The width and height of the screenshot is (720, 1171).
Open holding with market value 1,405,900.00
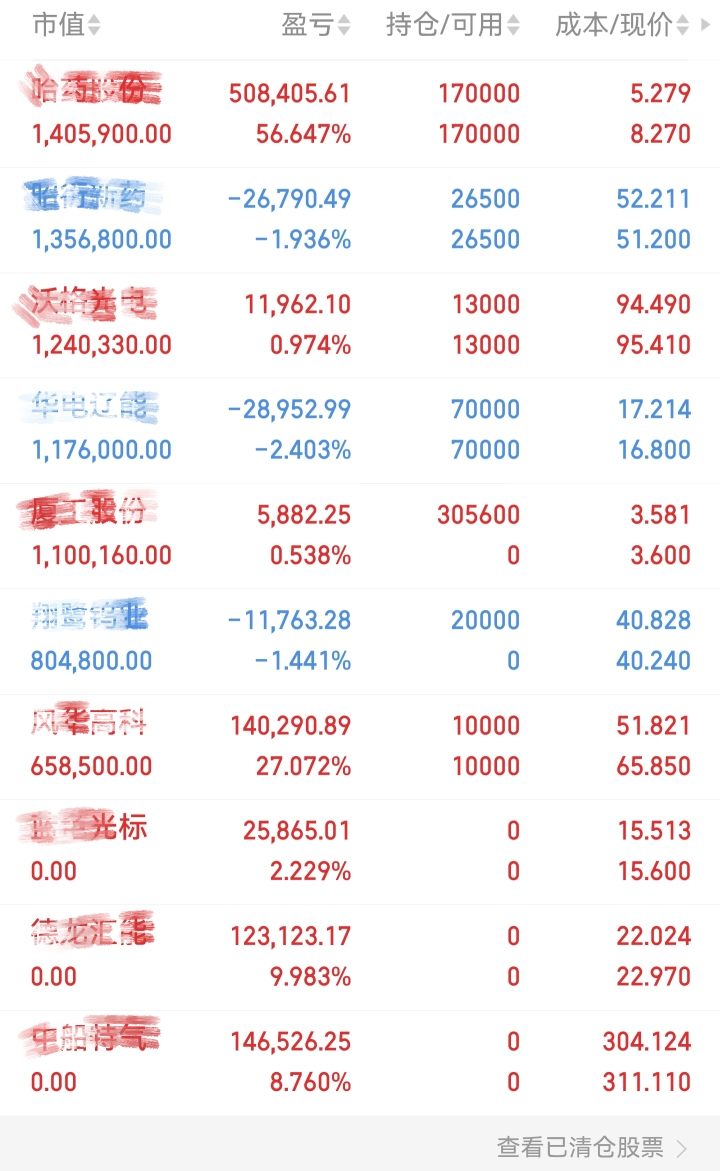point(360,114)
